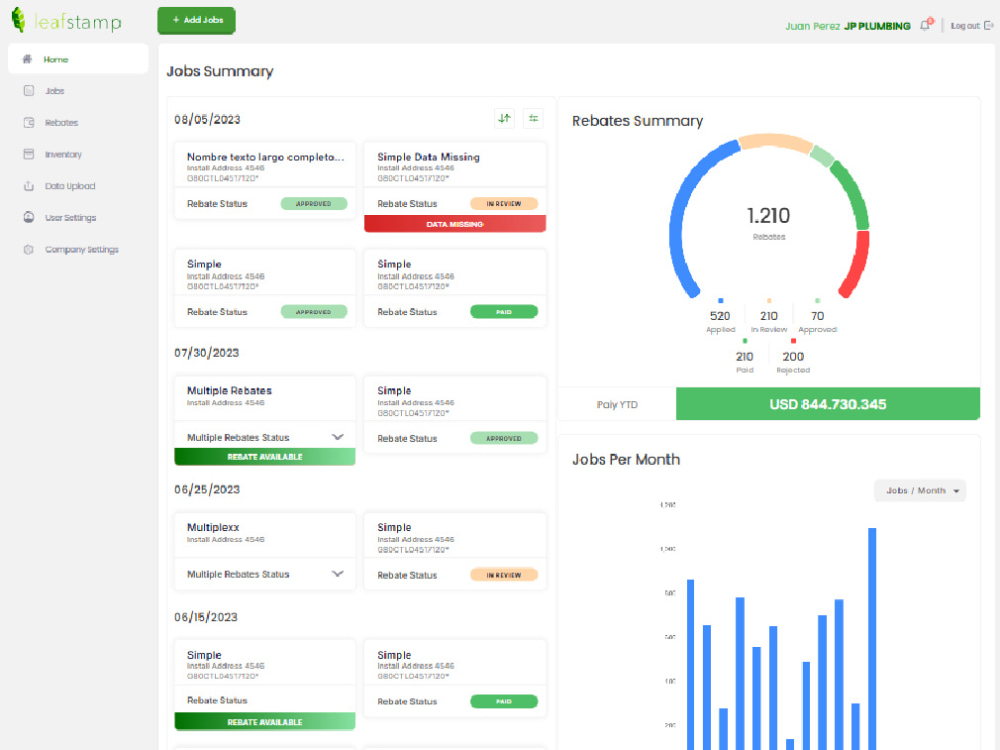1000x750 pixels.
Task: Click the 06/15/2023 date heading
Action: tap(205, 617)
